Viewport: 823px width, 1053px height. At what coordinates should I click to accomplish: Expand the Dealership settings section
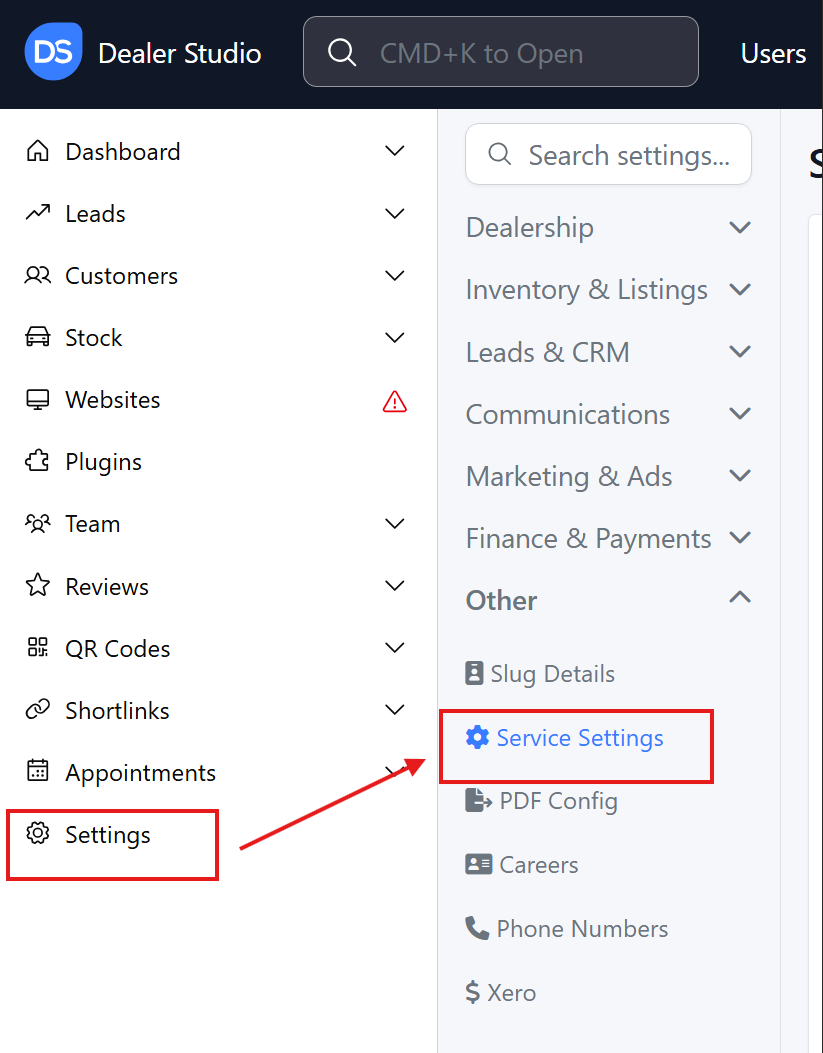[740, 228]
